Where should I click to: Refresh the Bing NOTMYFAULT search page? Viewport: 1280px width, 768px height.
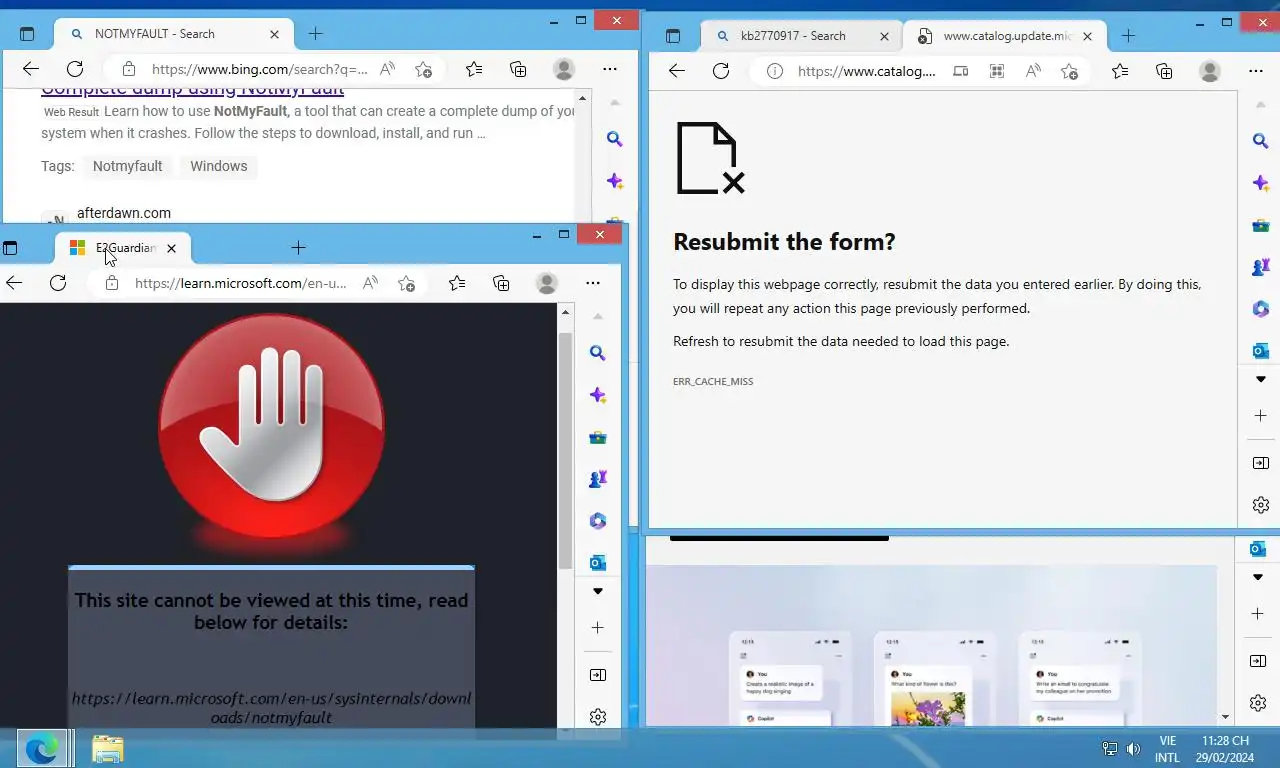(x=74, y=69)
